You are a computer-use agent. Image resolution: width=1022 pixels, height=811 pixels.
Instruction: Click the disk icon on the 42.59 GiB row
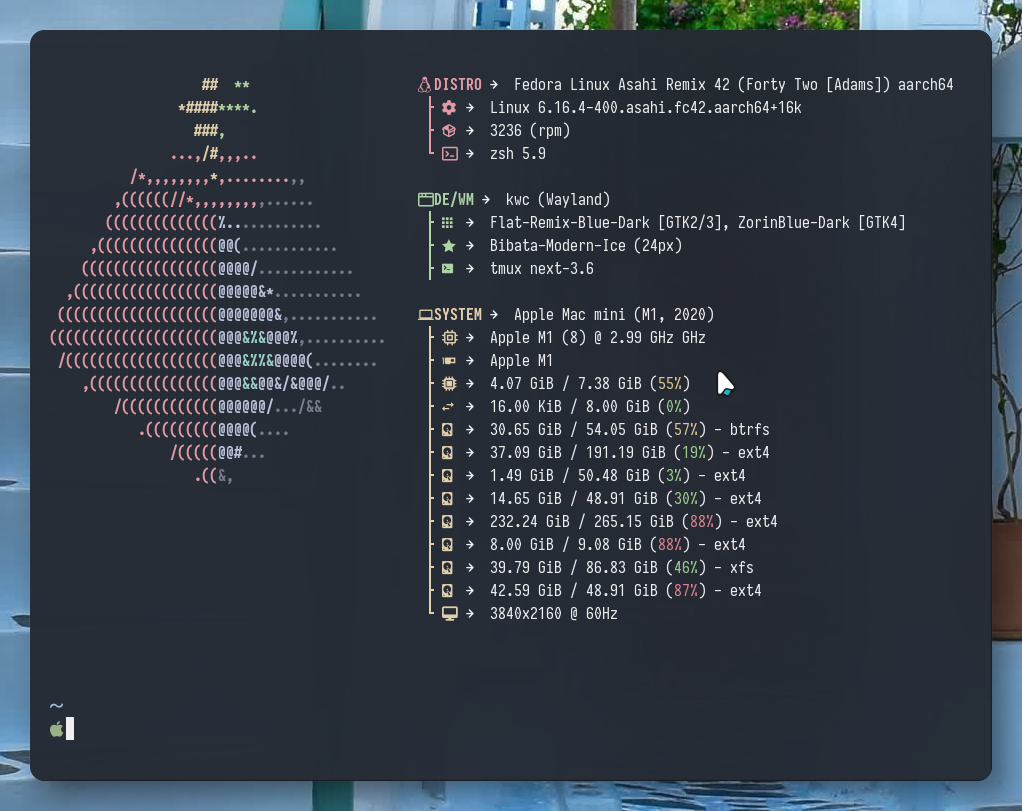click(447, 591)
